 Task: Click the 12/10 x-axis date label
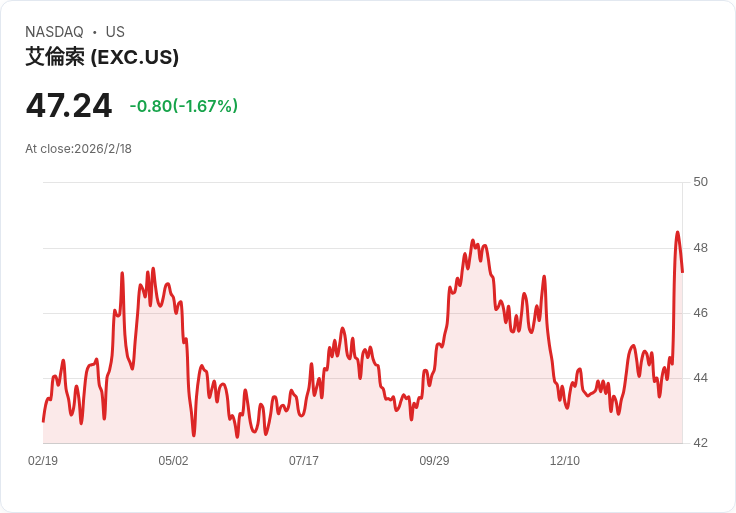click(565, 460)
